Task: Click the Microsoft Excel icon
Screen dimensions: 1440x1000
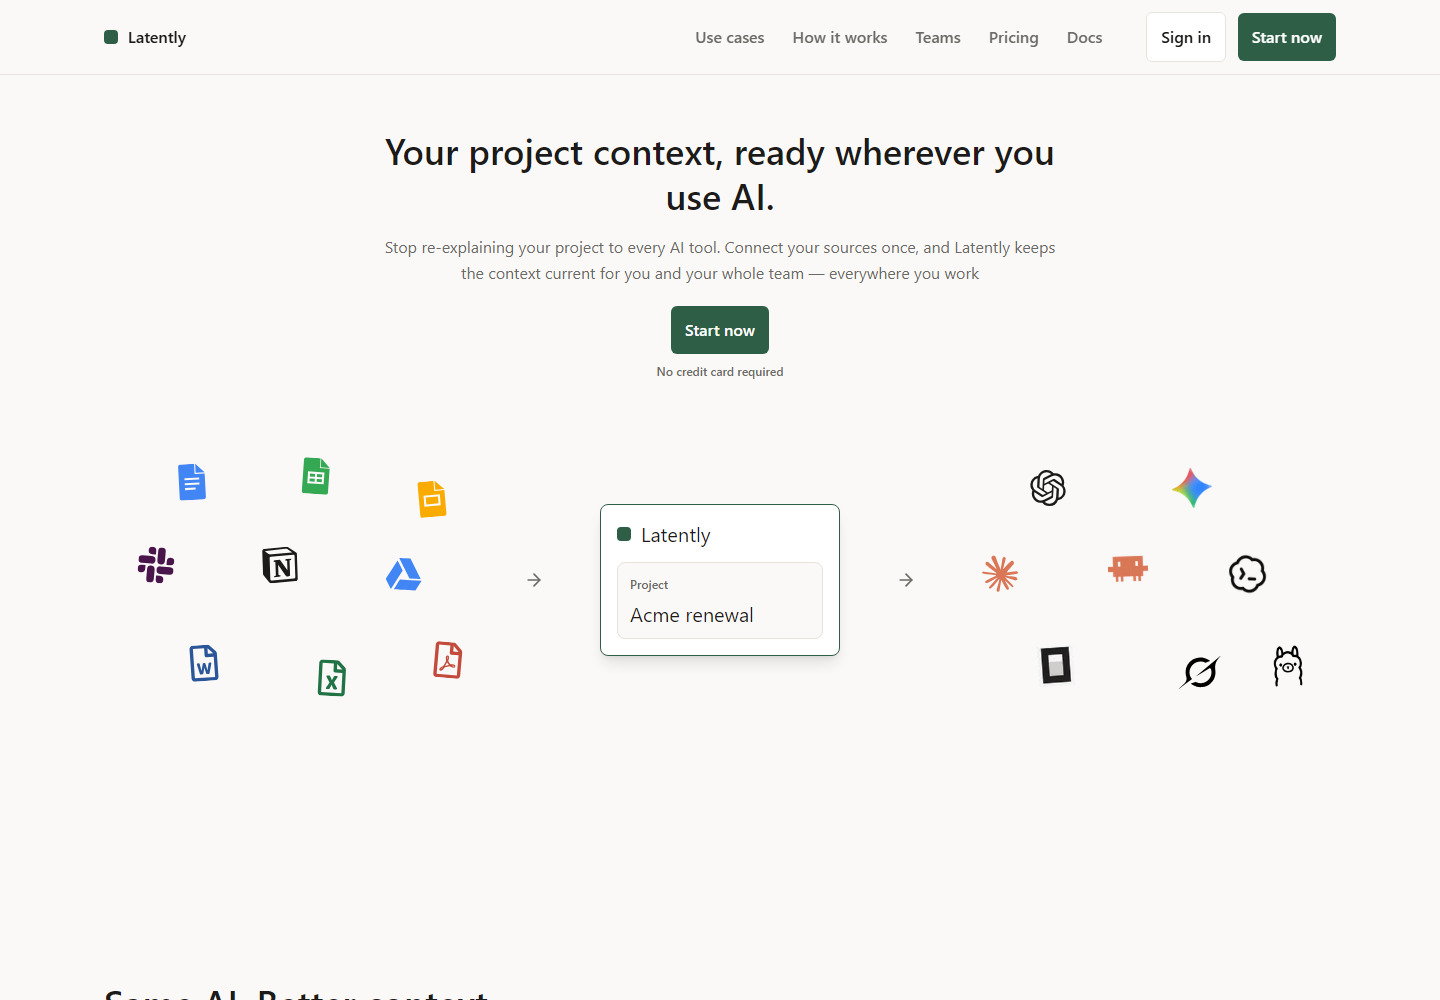Action: [332, 678]
